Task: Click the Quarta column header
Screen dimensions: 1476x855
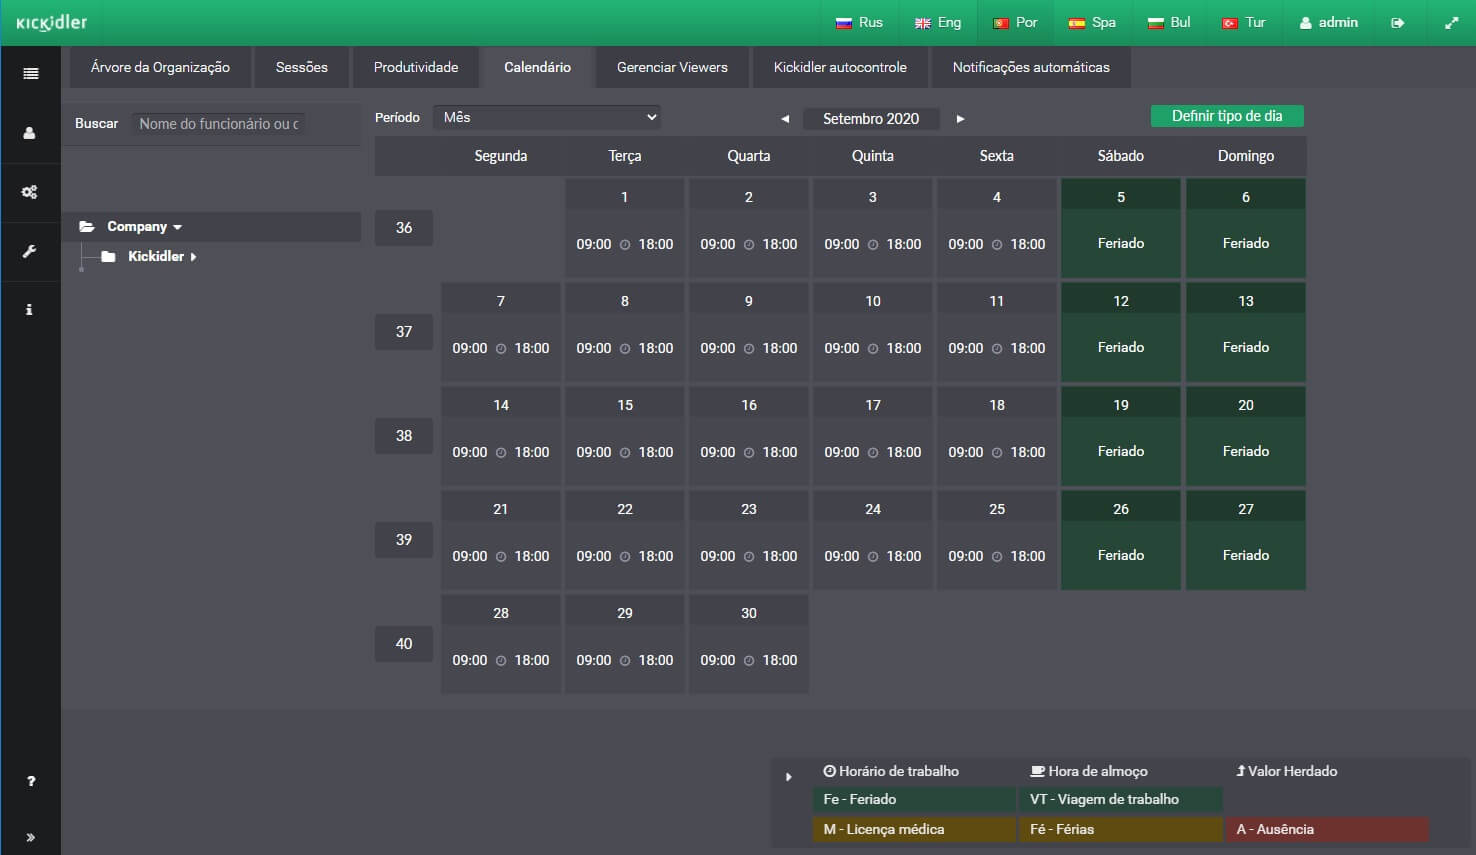Action: point(749,156)
